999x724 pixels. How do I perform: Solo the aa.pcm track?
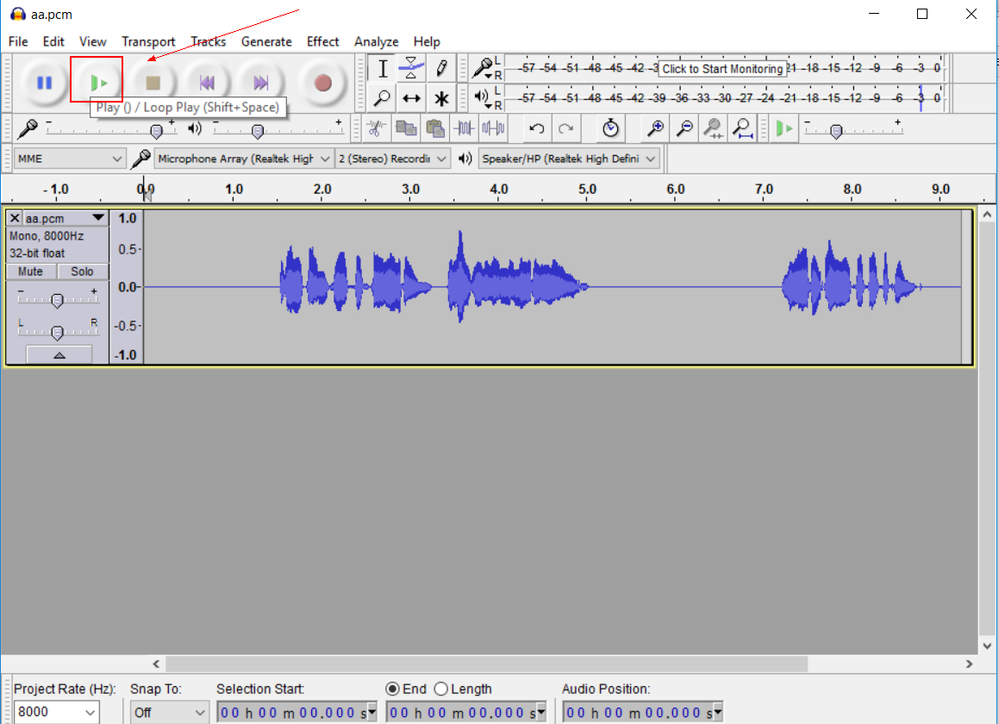tap(82, 272)
